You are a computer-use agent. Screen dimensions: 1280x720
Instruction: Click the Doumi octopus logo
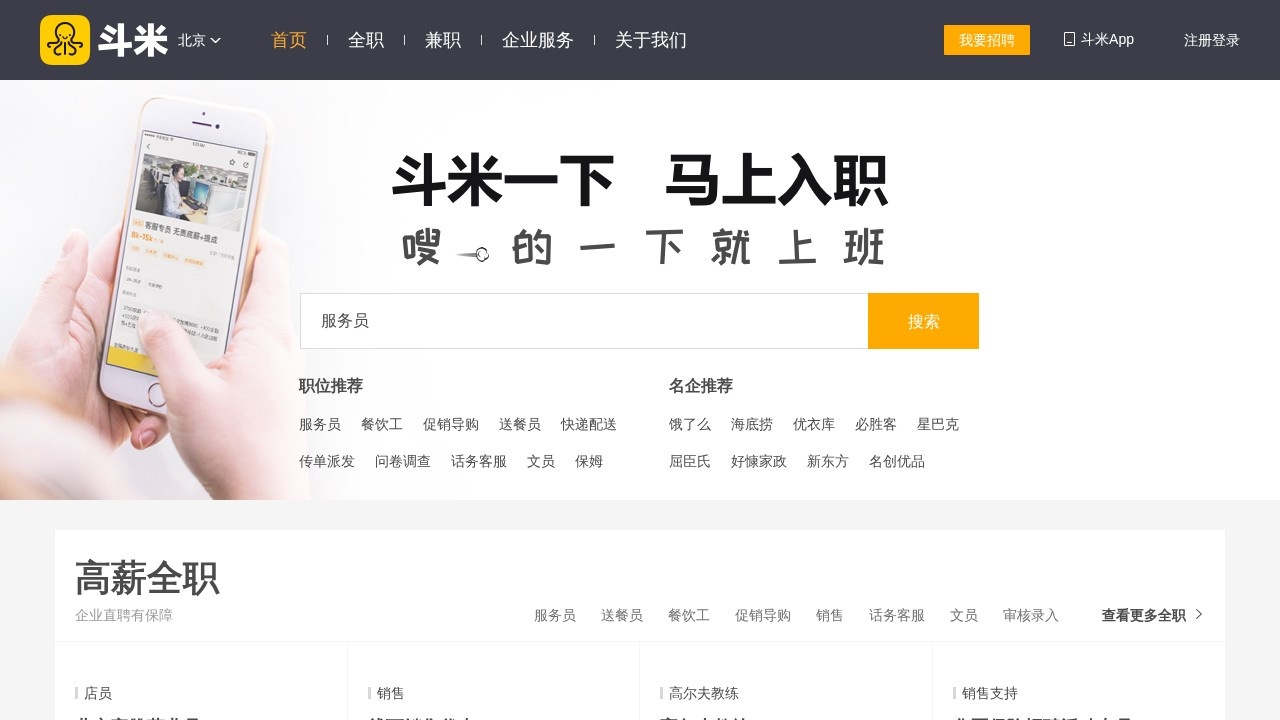[x=65, y=40]
